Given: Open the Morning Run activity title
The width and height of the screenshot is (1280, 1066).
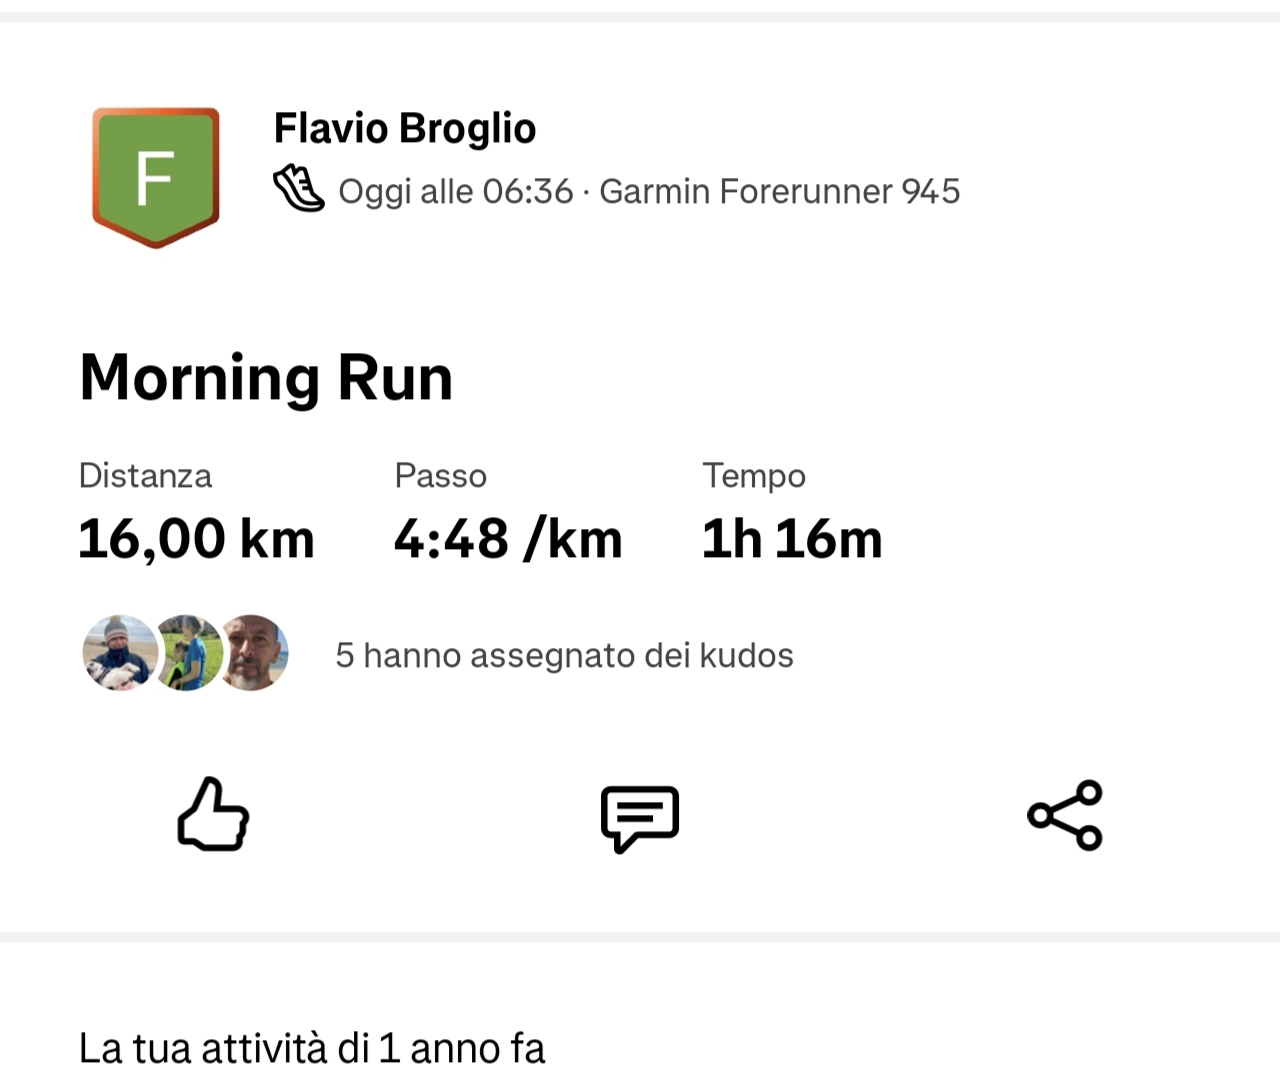Looking at the screenshot, I should point(266,378).
